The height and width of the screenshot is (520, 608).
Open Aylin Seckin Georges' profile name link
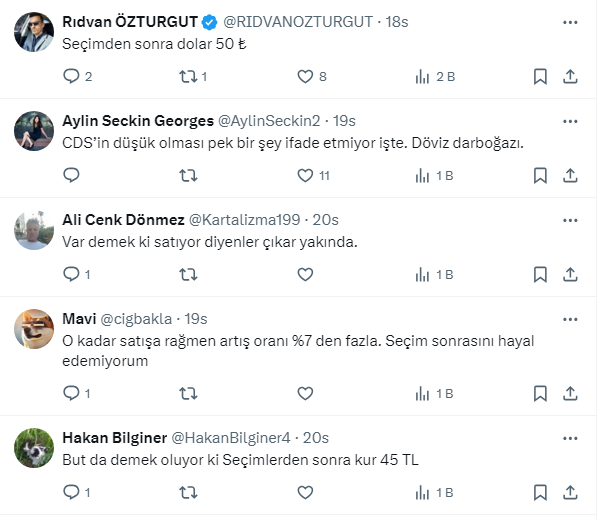[x=137, y=120]
